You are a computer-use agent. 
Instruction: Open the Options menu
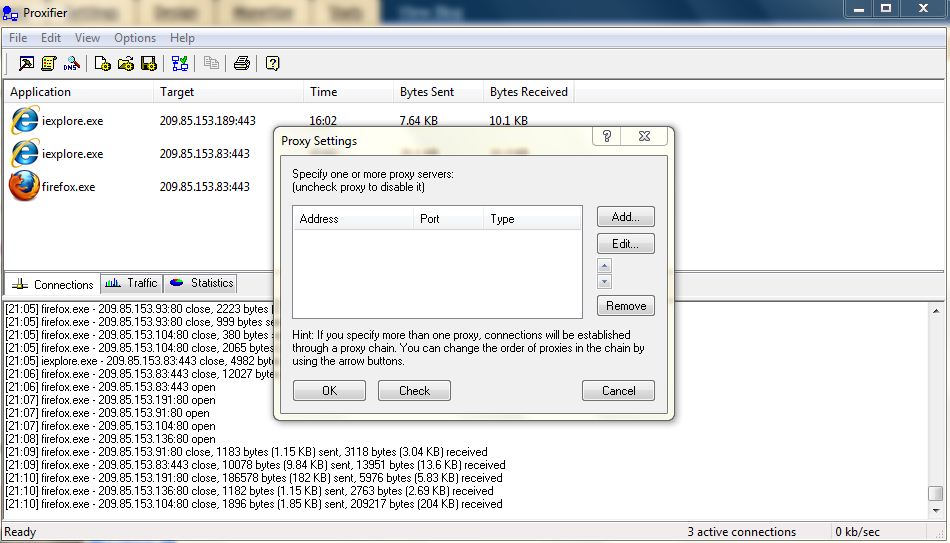point(135,38)
